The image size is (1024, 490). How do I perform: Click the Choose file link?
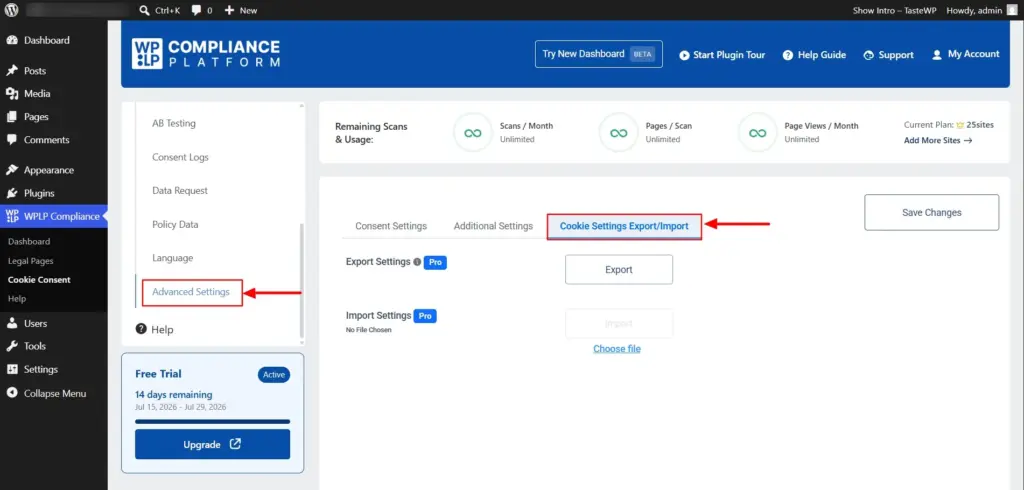tap(616, 349)
